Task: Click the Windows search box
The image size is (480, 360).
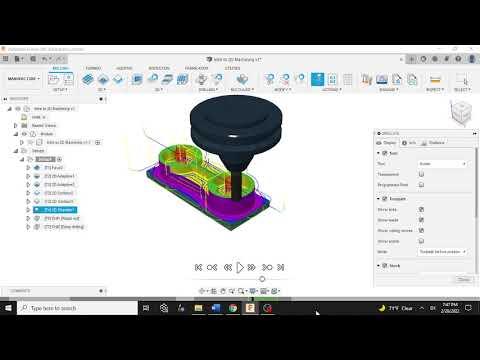Action: 77,308
